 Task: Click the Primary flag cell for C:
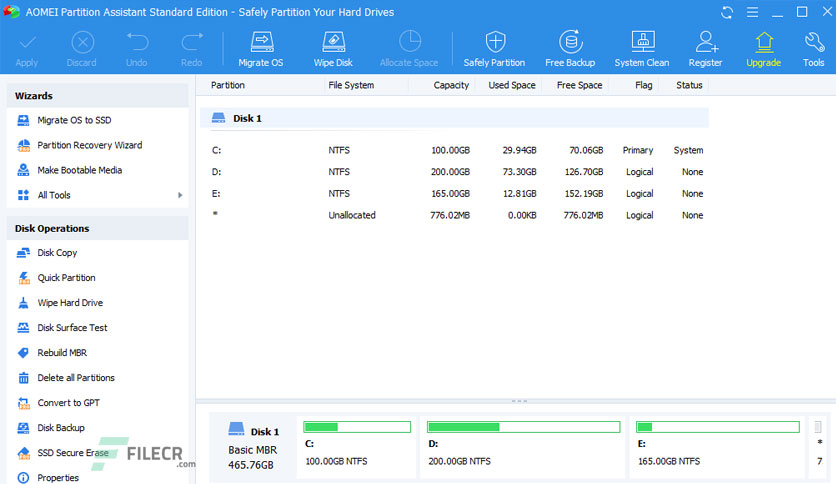(638, 150)
